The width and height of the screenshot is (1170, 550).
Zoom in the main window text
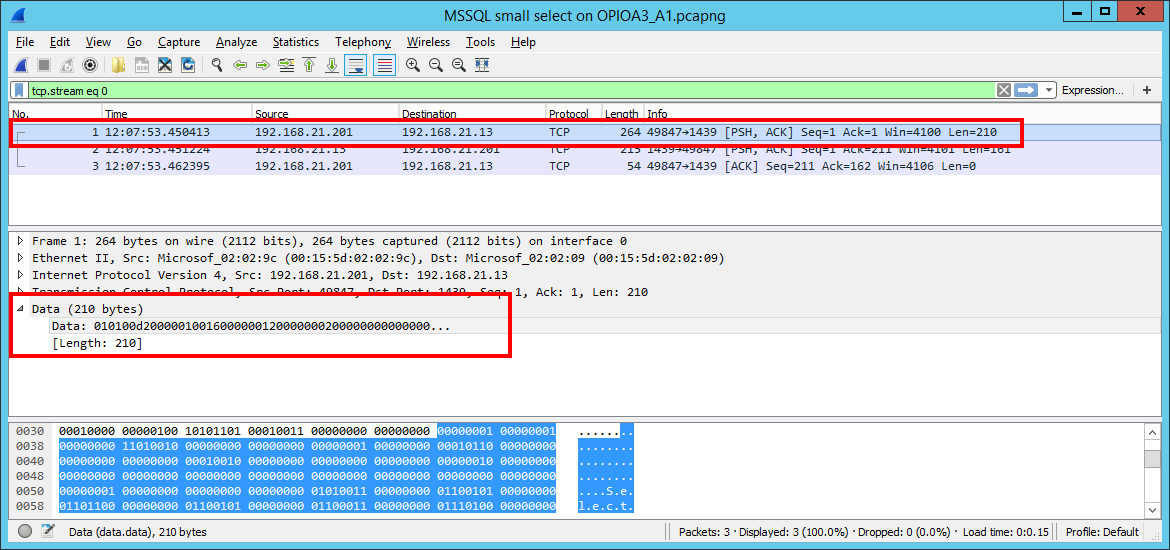(x=413, y=65)
